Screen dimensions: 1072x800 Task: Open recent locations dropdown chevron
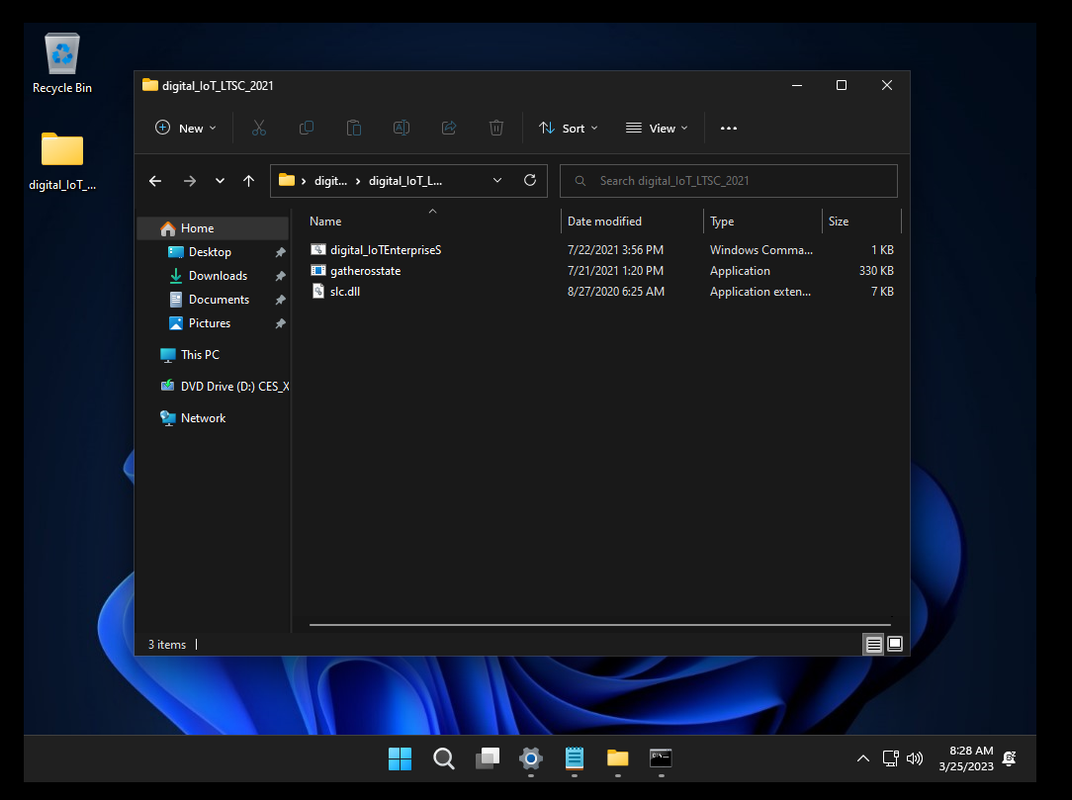tap(219, 181)
